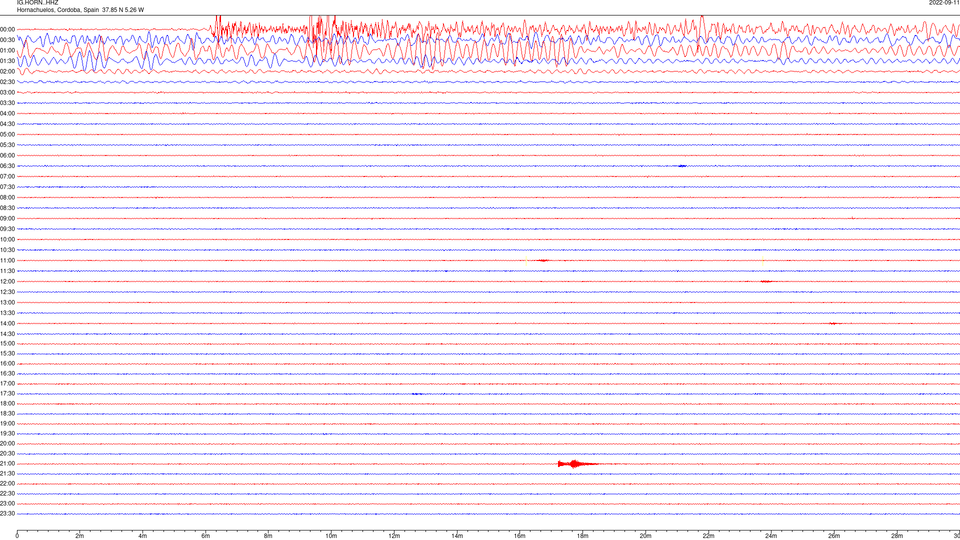Image resolution: width=960 pixels, height=540 pixels.
Task: Choose the 14:00 time row label
Action: [x=7, y=323]
